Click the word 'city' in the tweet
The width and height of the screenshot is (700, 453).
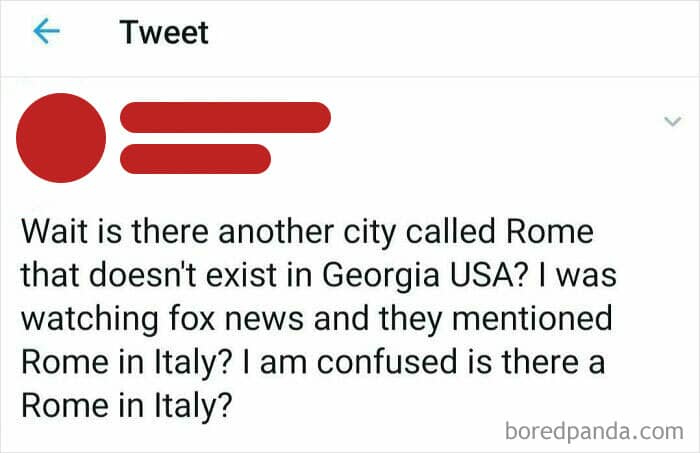point(369,233)
